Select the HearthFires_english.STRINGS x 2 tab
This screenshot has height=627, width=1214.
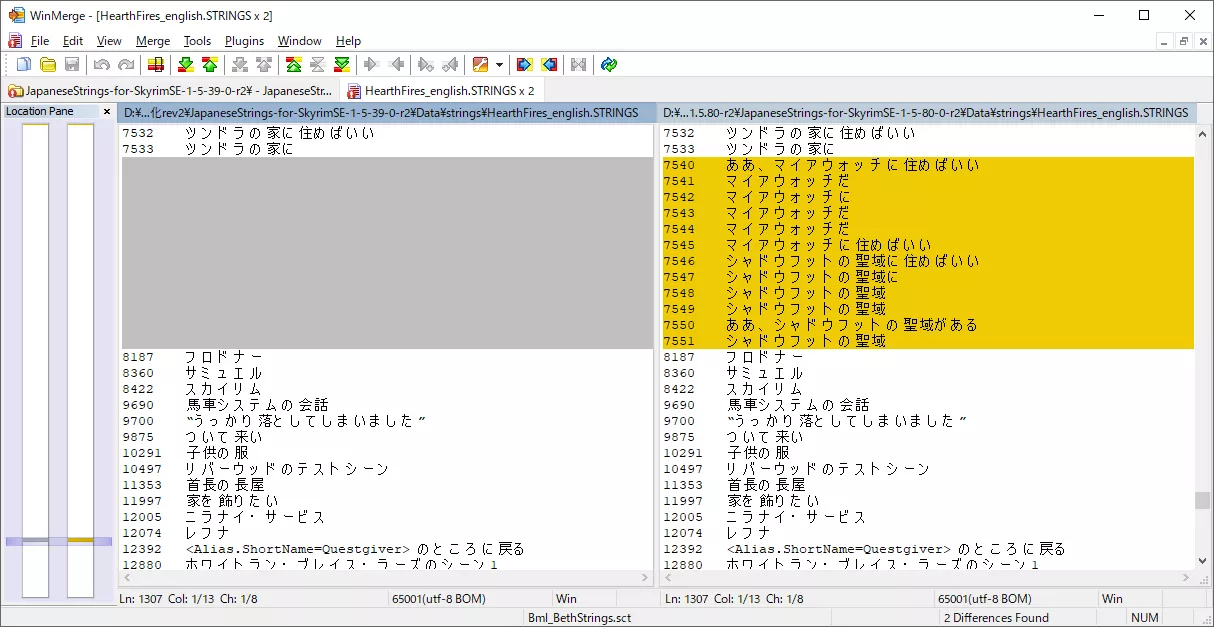click(441, 90)
